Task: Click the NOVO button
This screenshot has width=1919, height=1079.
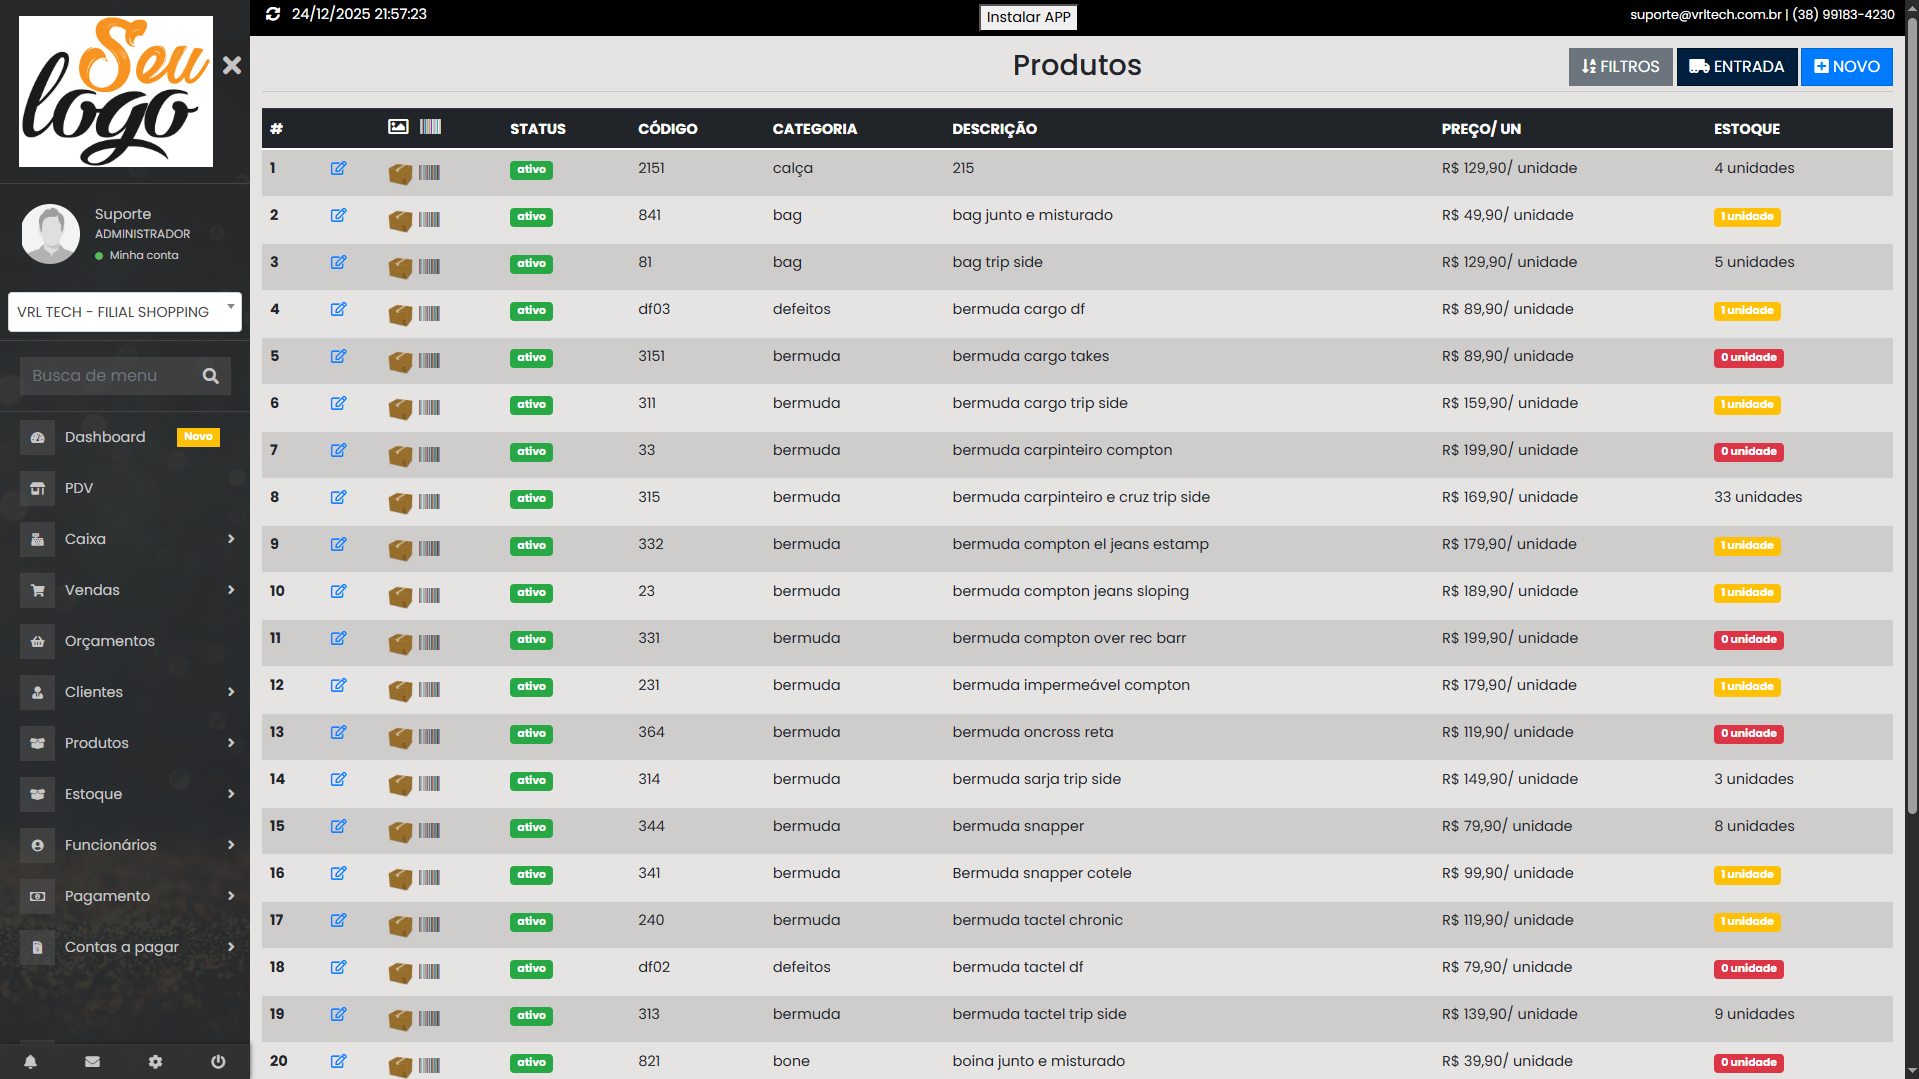Action: [1846, 67]
